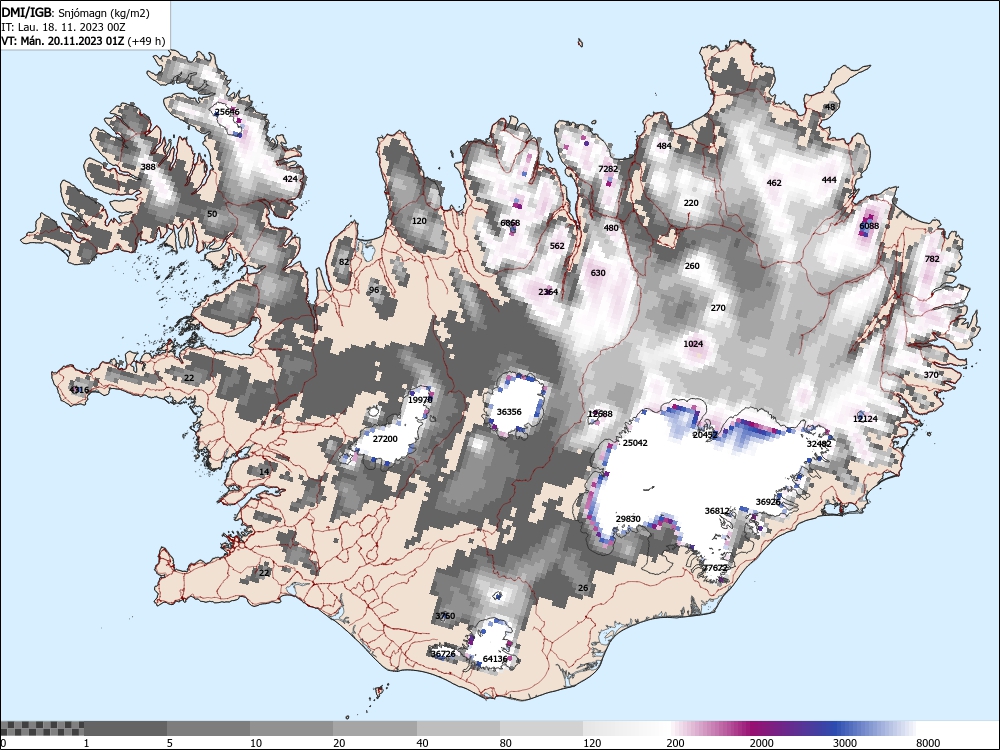Click the snow value 48 in the northeast
Screen dimensions: 1000x750
830,107
